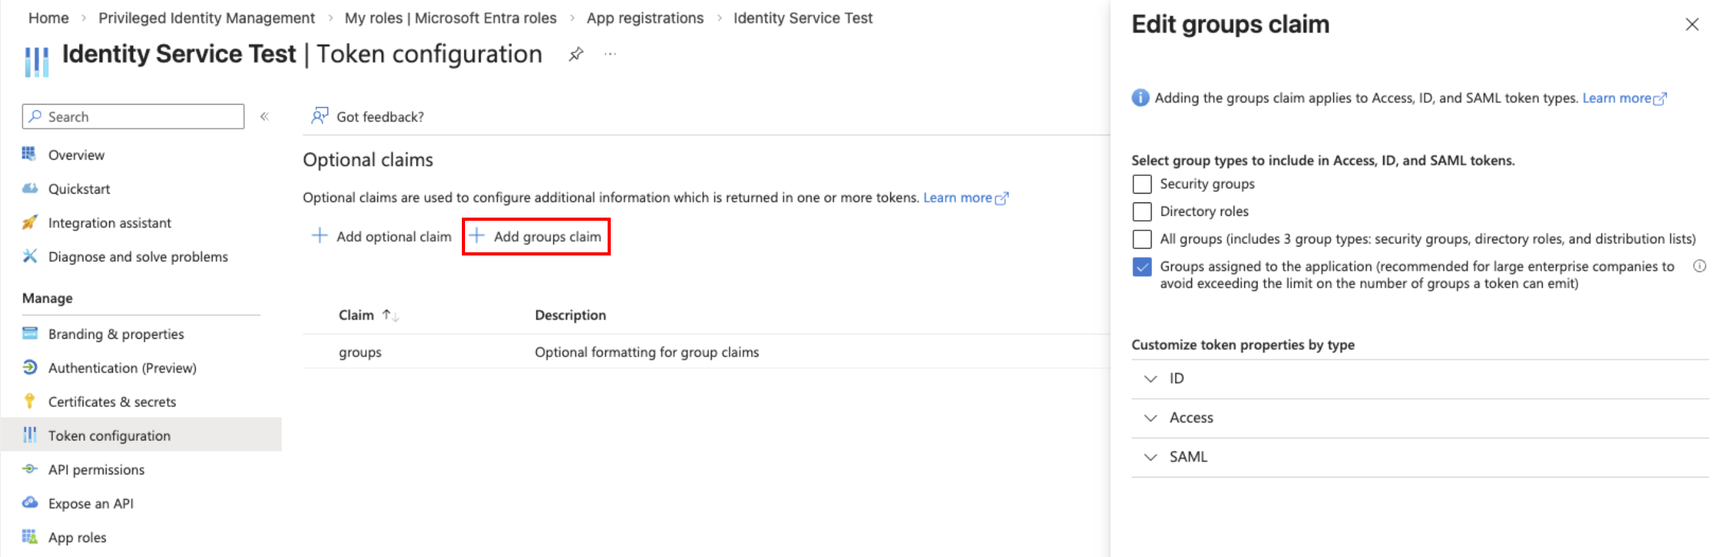Screen dimensions: 1720x557
Task: Click the Got feedback icon
Action: (x=320, y=116)
